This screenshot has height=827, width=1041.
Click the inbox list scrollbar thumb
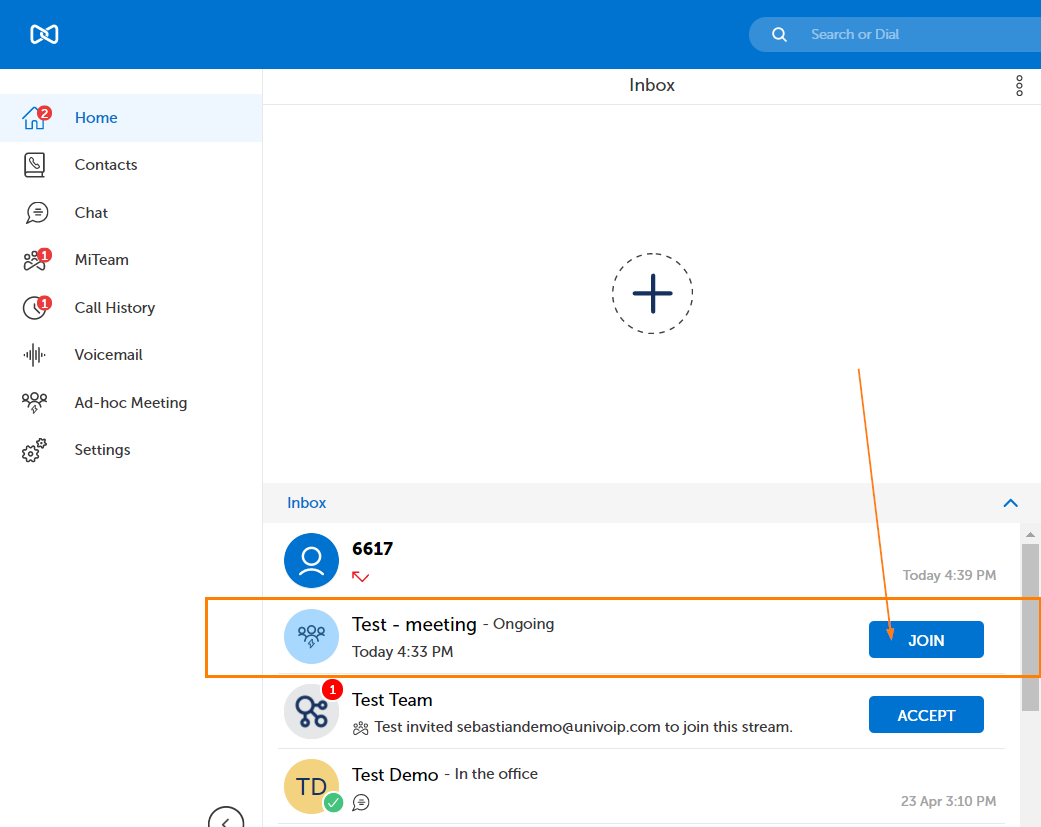point(1030,627)
